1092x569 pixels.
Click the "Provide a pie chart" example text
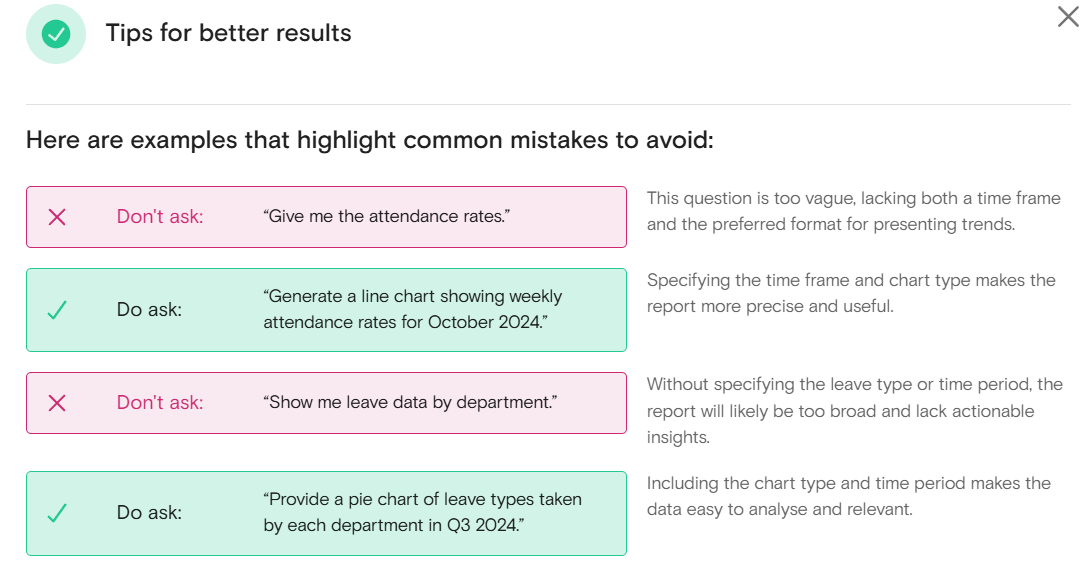(422, 512)
